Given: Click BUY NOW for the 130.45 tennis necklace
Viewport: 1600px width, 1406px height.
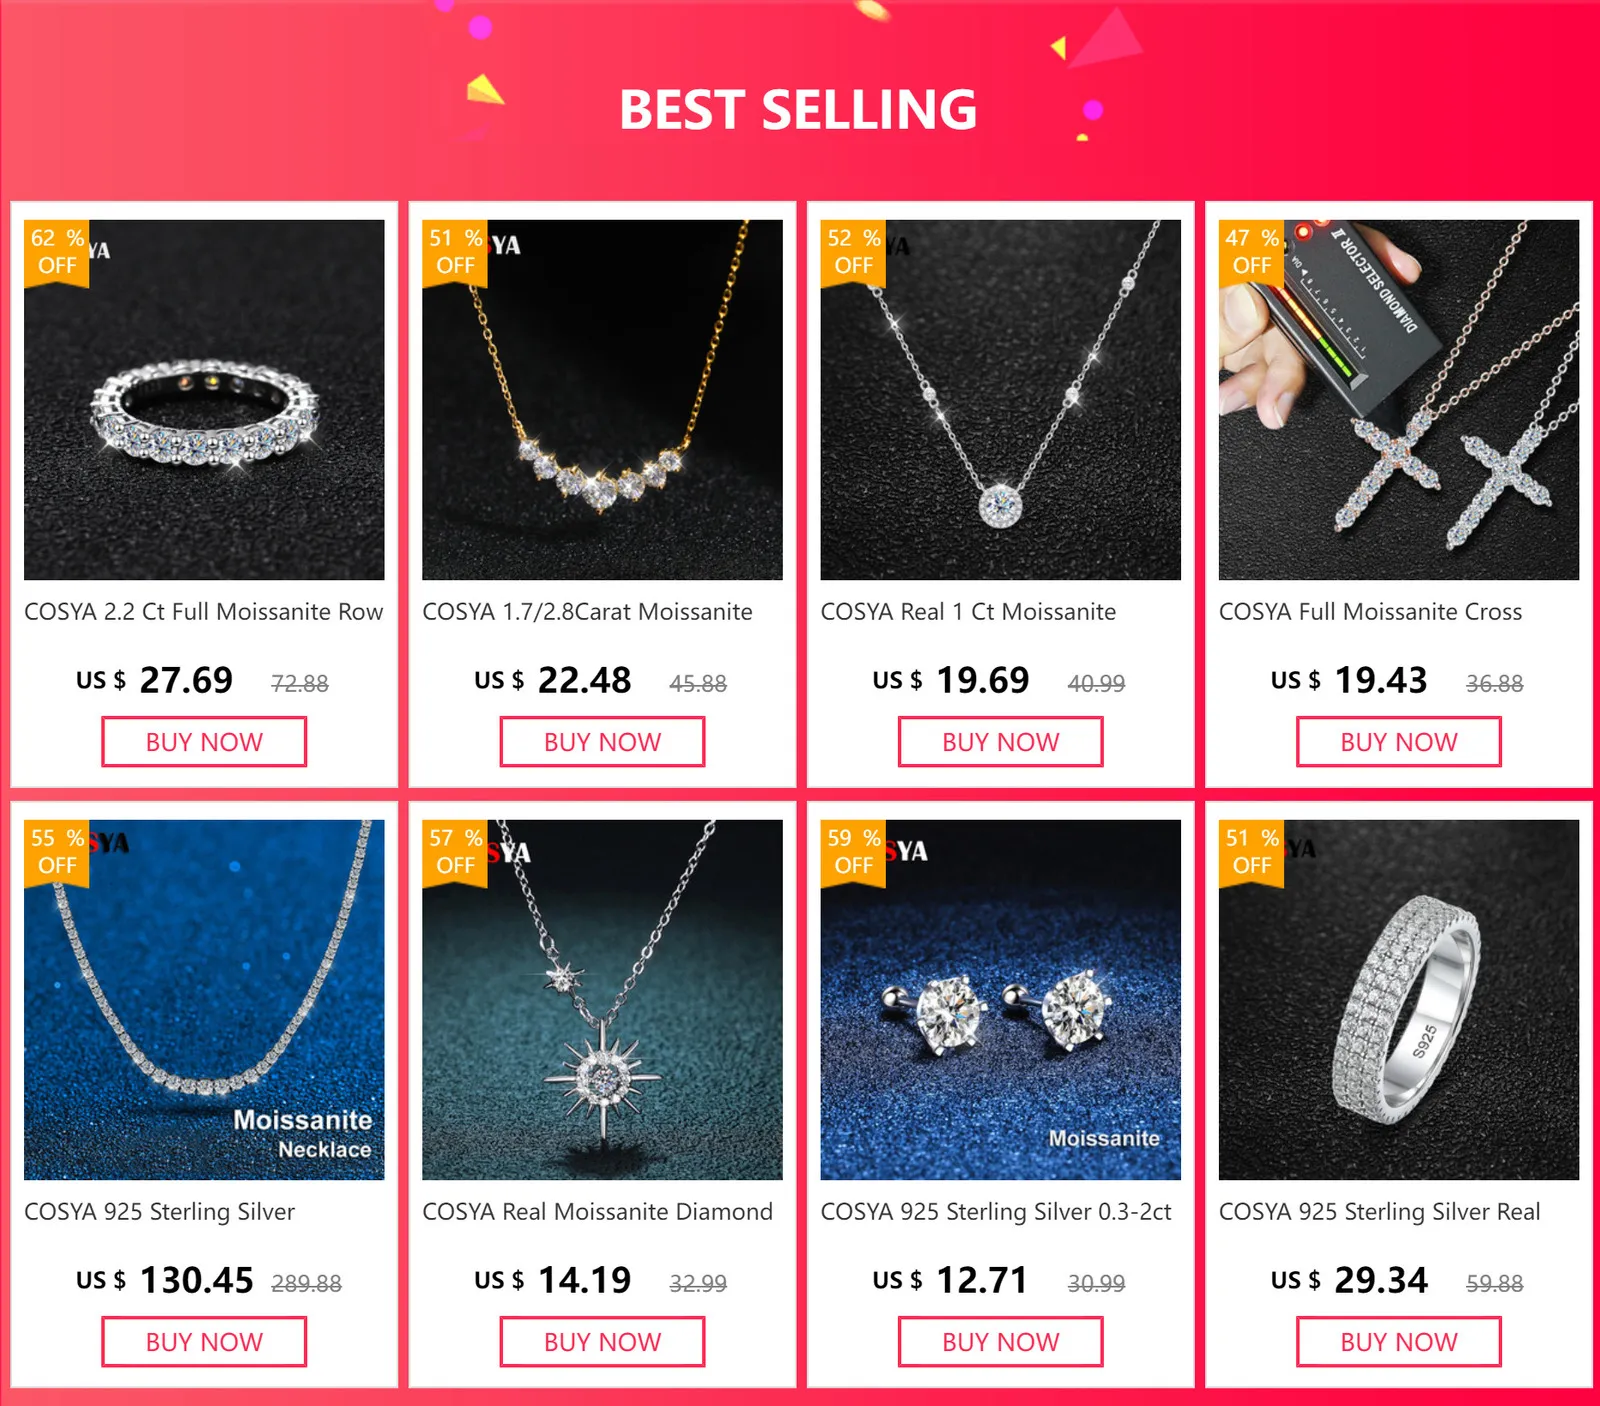Looking at the screenshot, I should 204,1342.
